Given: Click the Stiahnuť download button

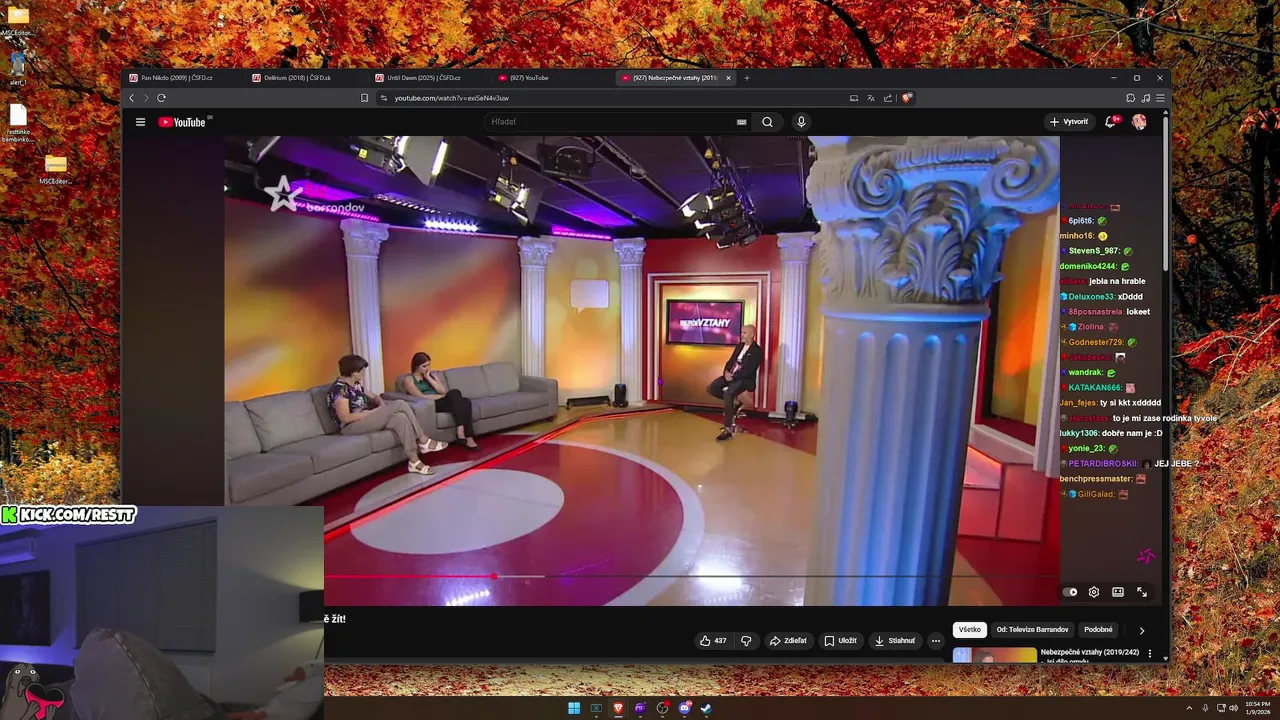Looking at the screenshot, I should point(894,641).
